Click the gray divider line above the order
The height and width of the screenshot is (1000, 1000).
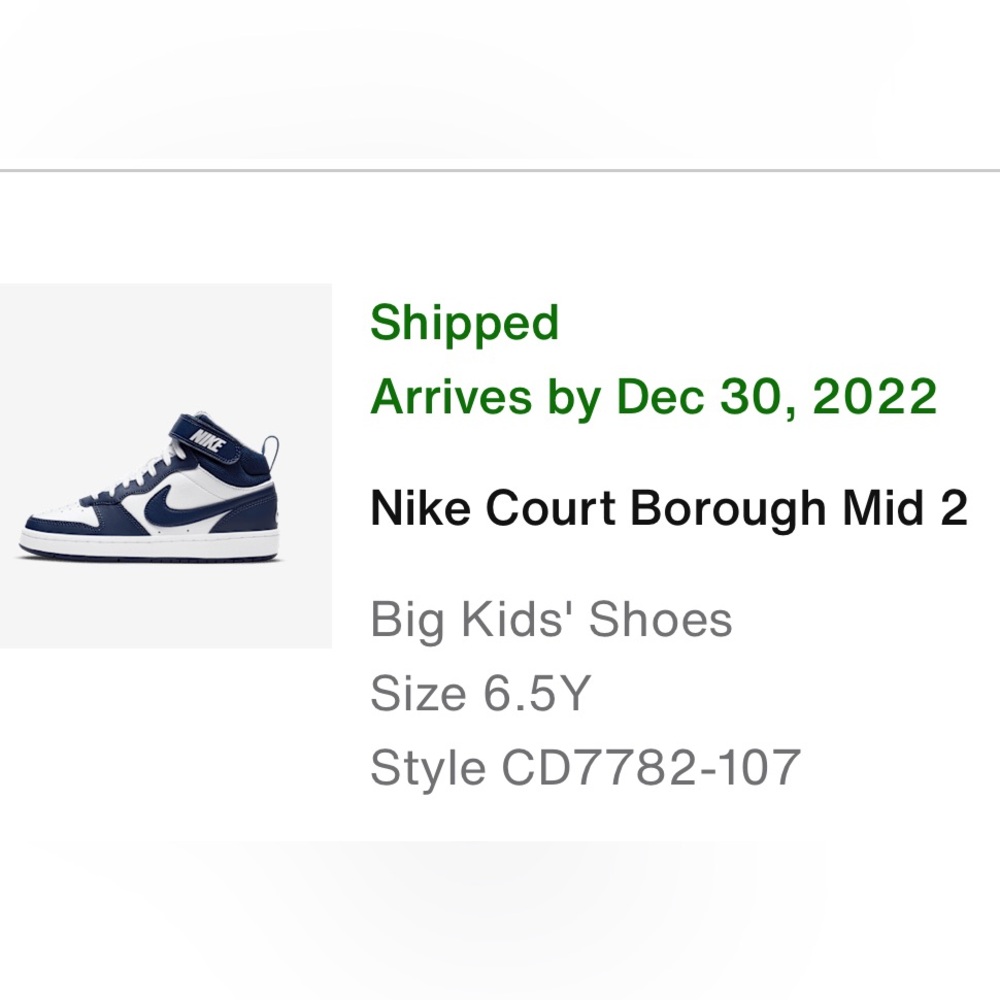point(500,170)
